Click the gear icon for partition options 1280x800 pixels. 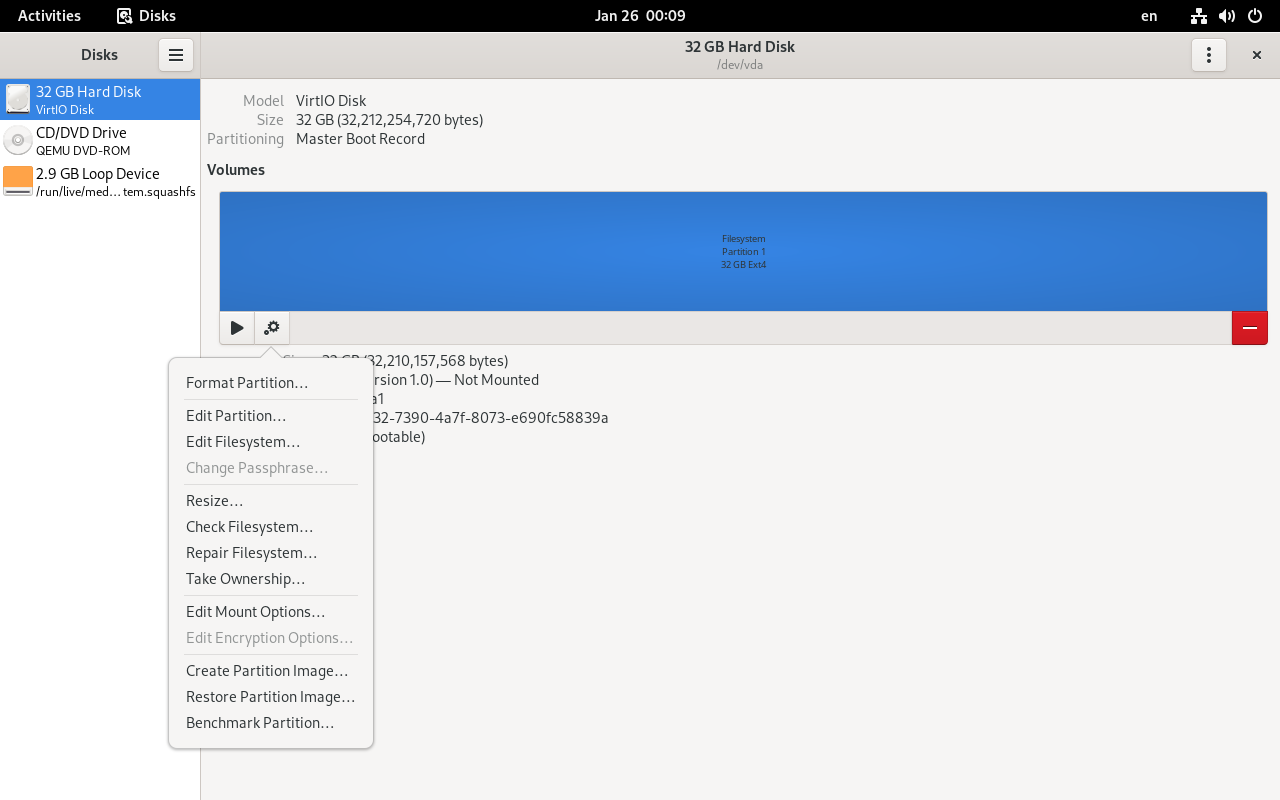click(x=272, y=328)
